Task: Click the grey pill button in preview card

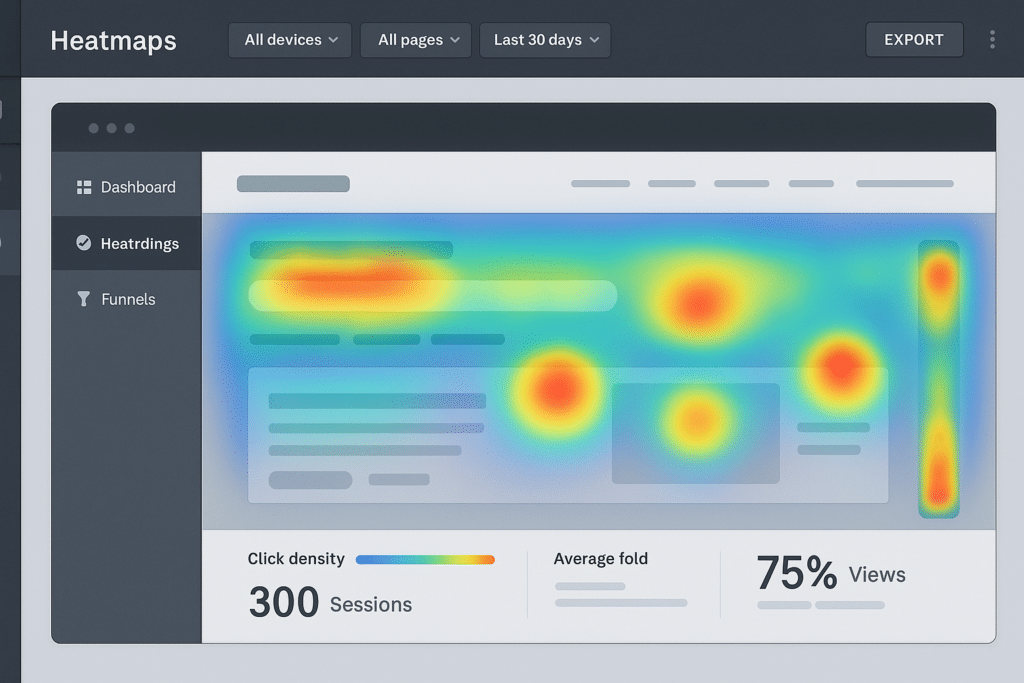Action: click(311, 480)
